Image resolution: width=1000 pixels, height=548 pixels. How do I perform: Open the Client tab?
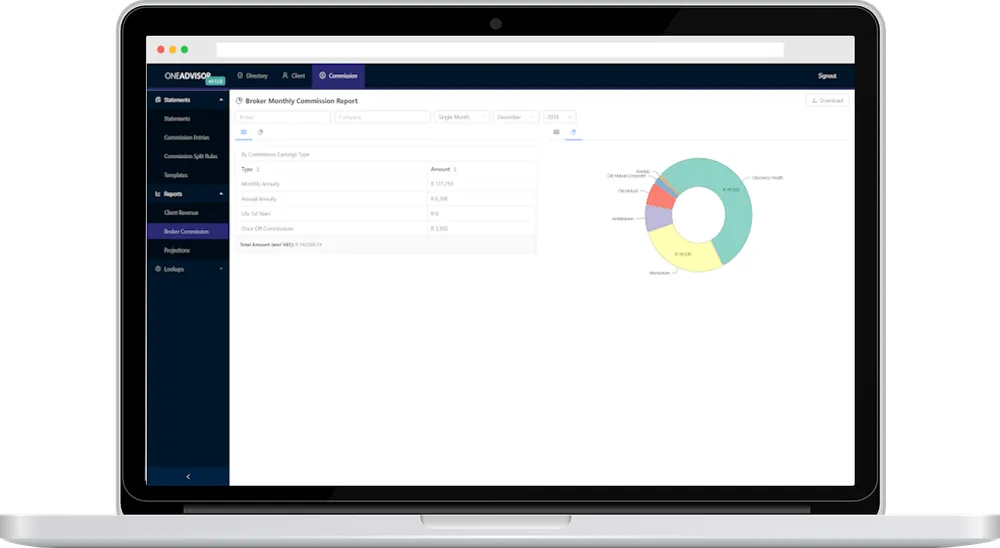point(293,76)
